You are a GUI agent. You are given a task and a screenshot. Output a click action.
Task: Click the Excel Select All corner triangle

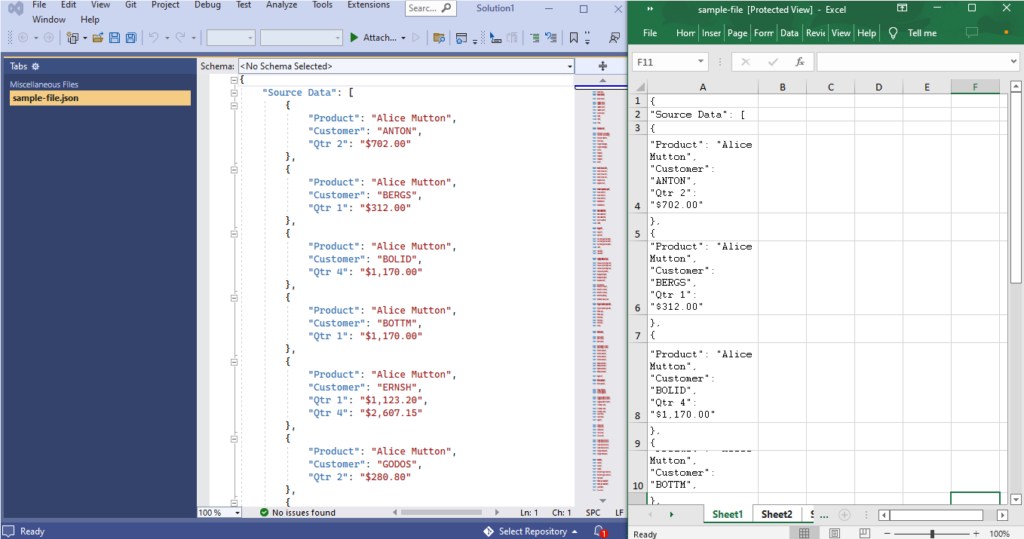[640, 87]
